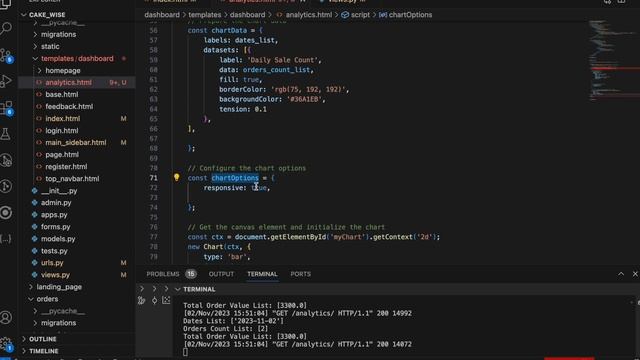This screenshot has height=360, width=640.
Task: Open __init__.py in the explorer
Action: pyautogui.click(x=59, y=191)
